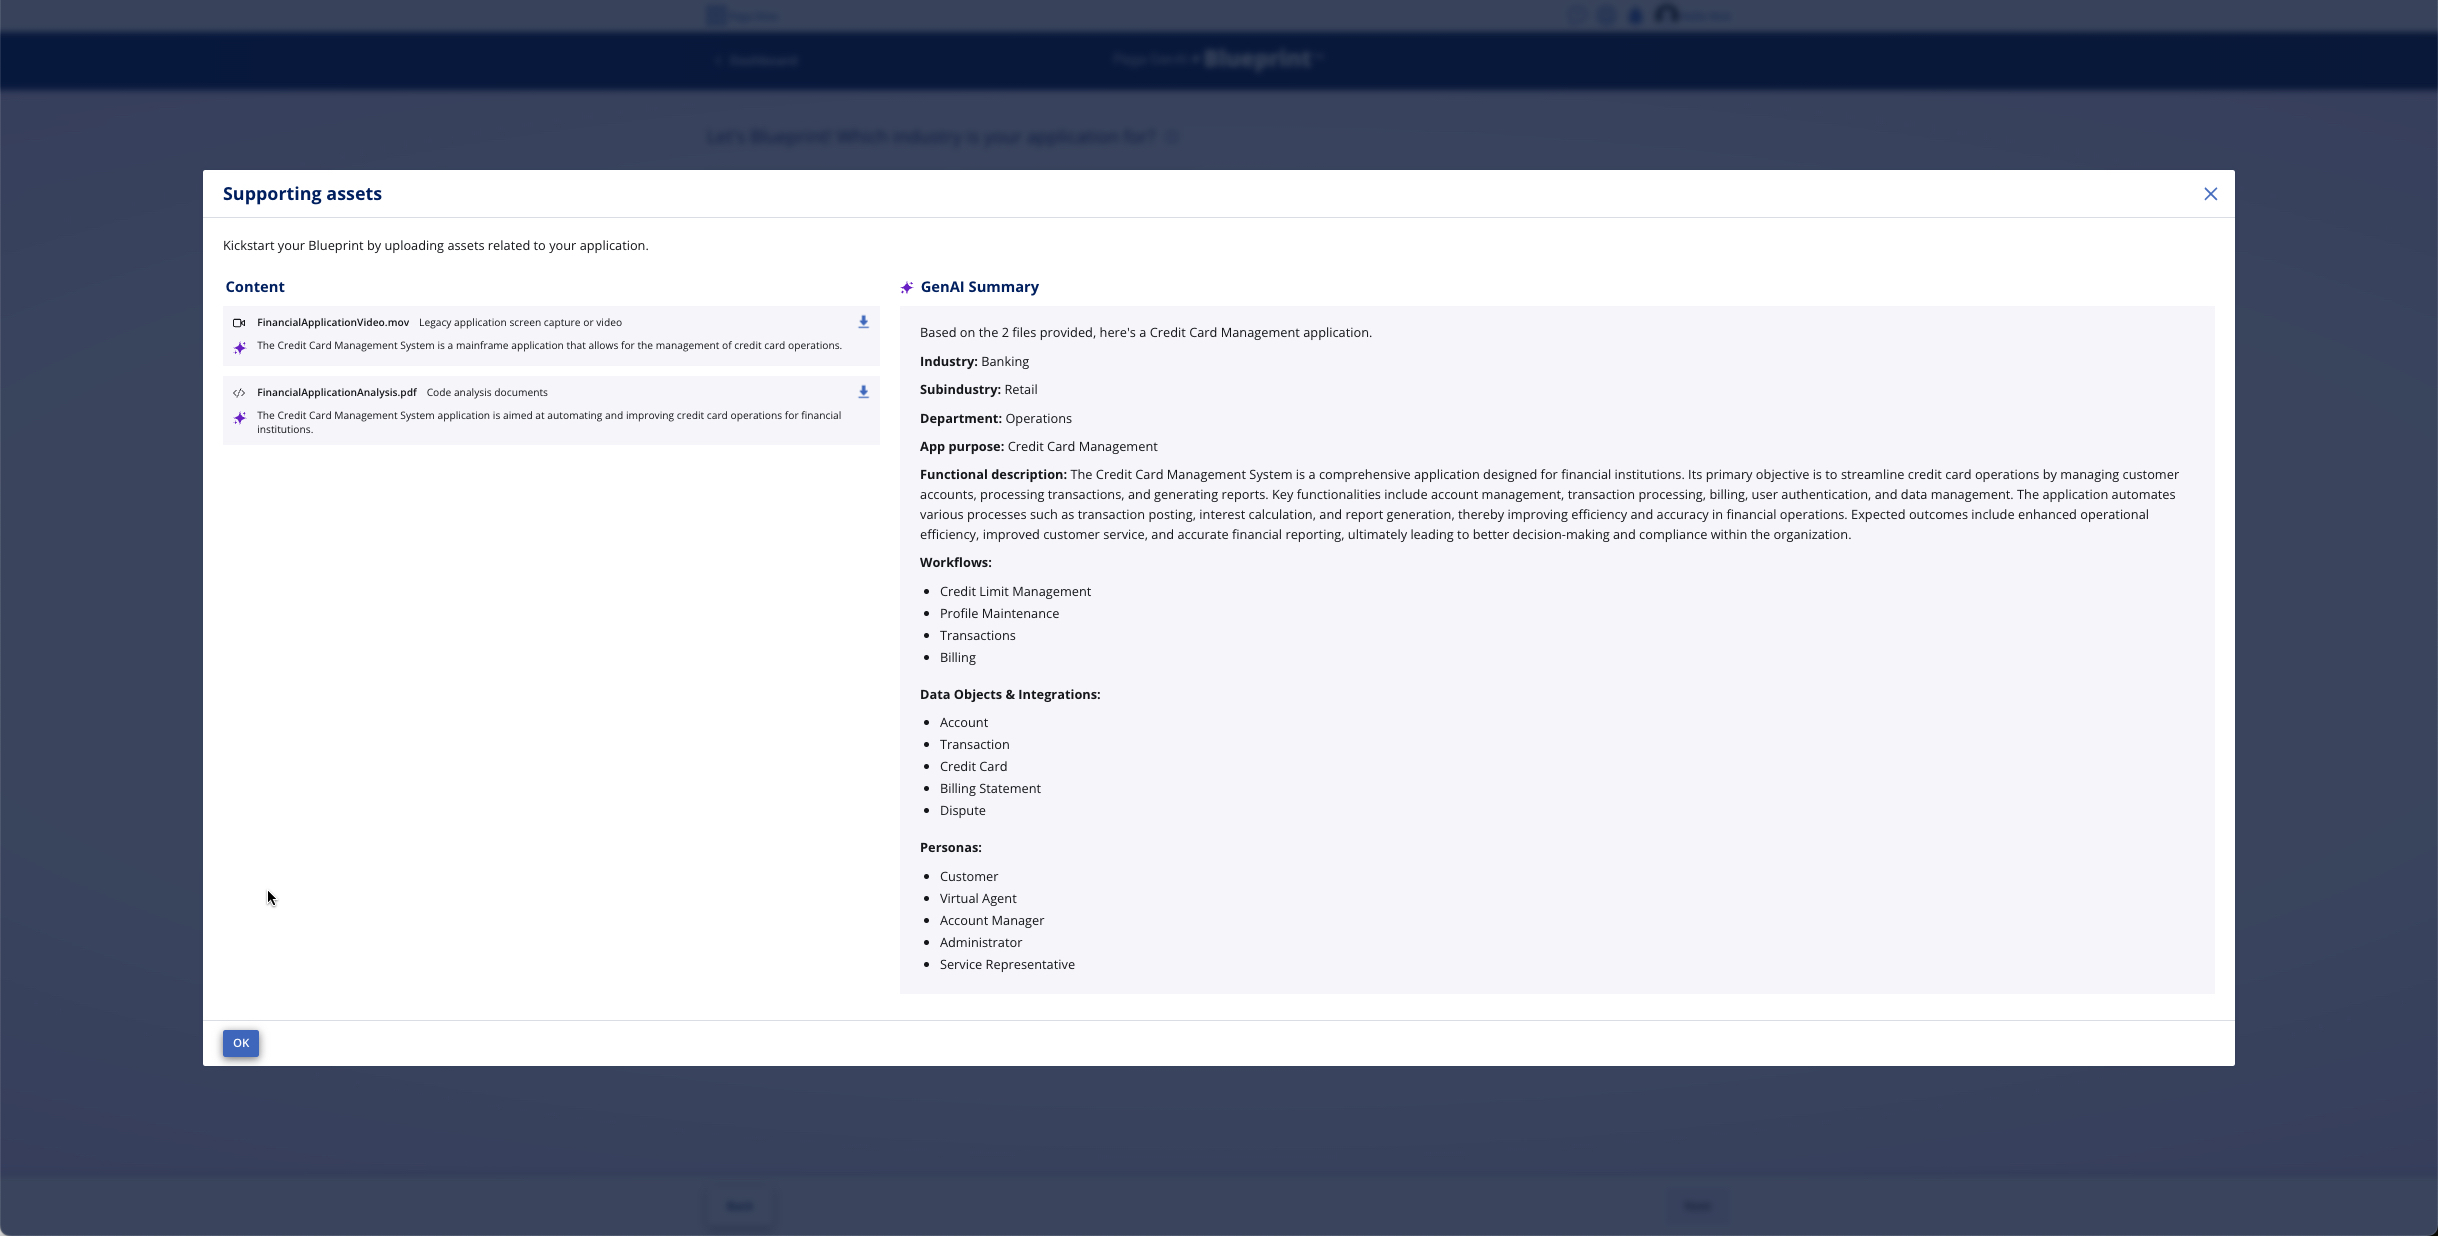
Task: Click the Code analysis documents label
Action: coord(487,392)
